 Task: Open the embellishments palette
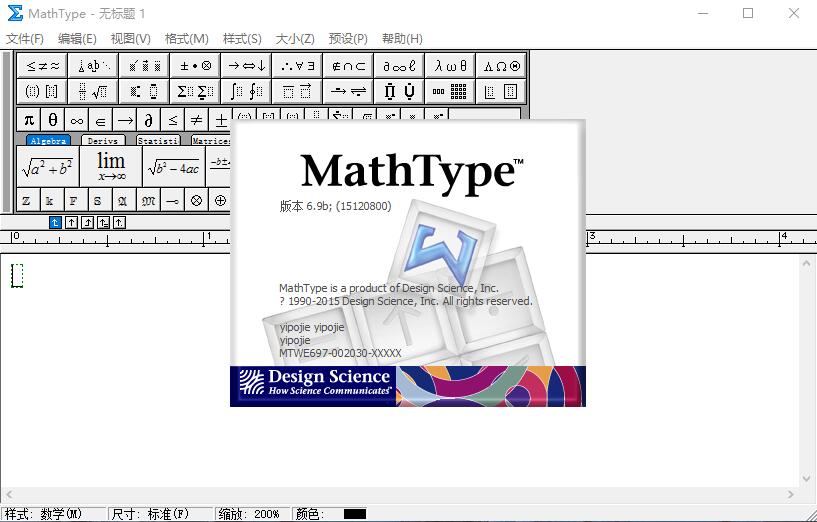pyautogui.click(x=144, y=66)
